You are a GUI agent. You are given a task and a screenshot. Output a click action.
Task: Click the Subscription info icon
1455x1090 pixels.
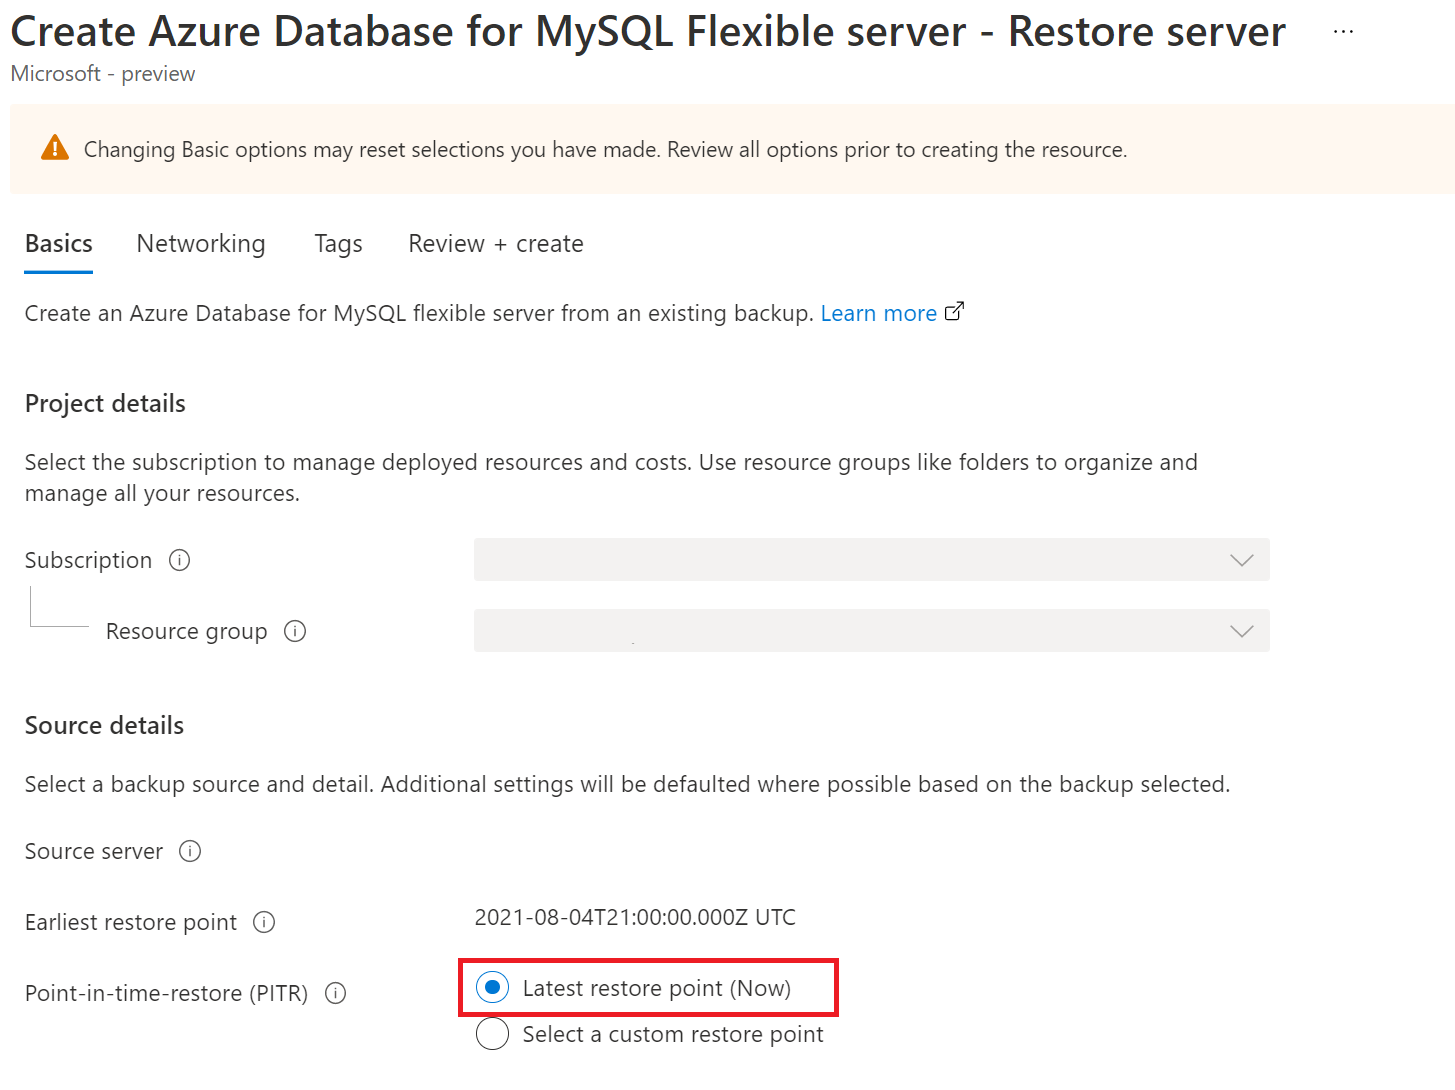pyautogui.click(x=180, y=560)
